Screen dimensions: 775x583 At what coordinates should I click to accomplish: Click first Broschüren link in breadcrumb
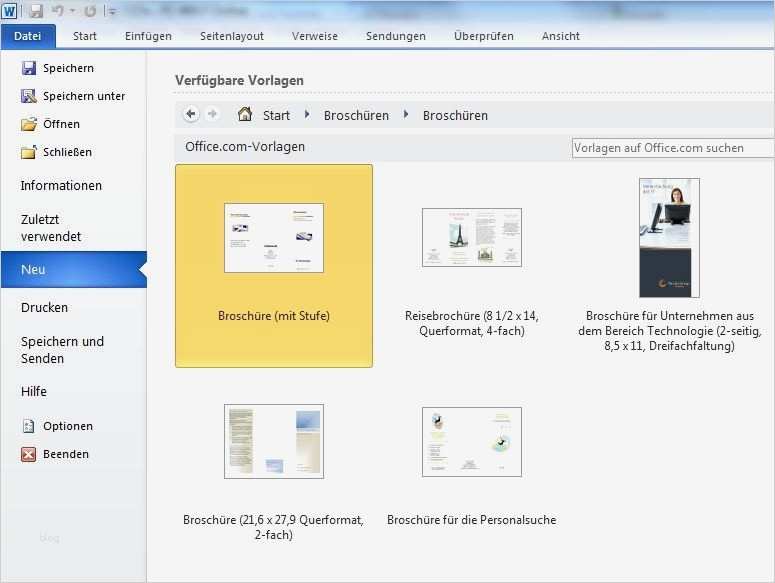pos(356,116)
